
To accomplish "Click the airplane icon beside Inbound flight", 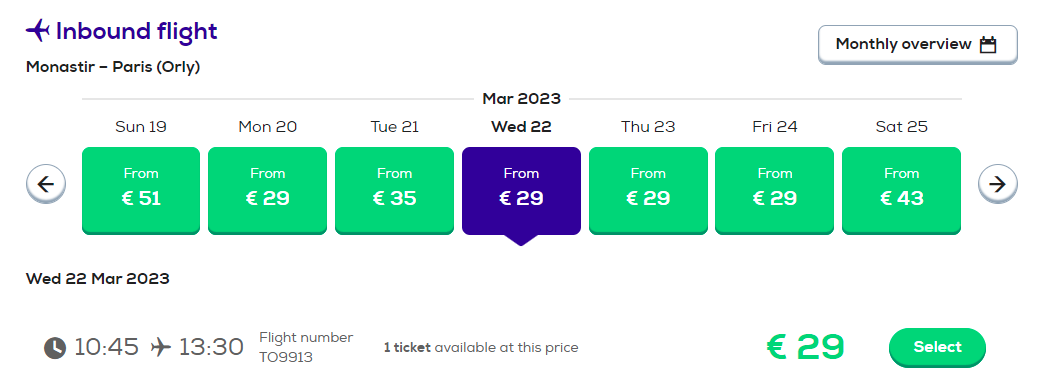I will [x=38, y=30].
